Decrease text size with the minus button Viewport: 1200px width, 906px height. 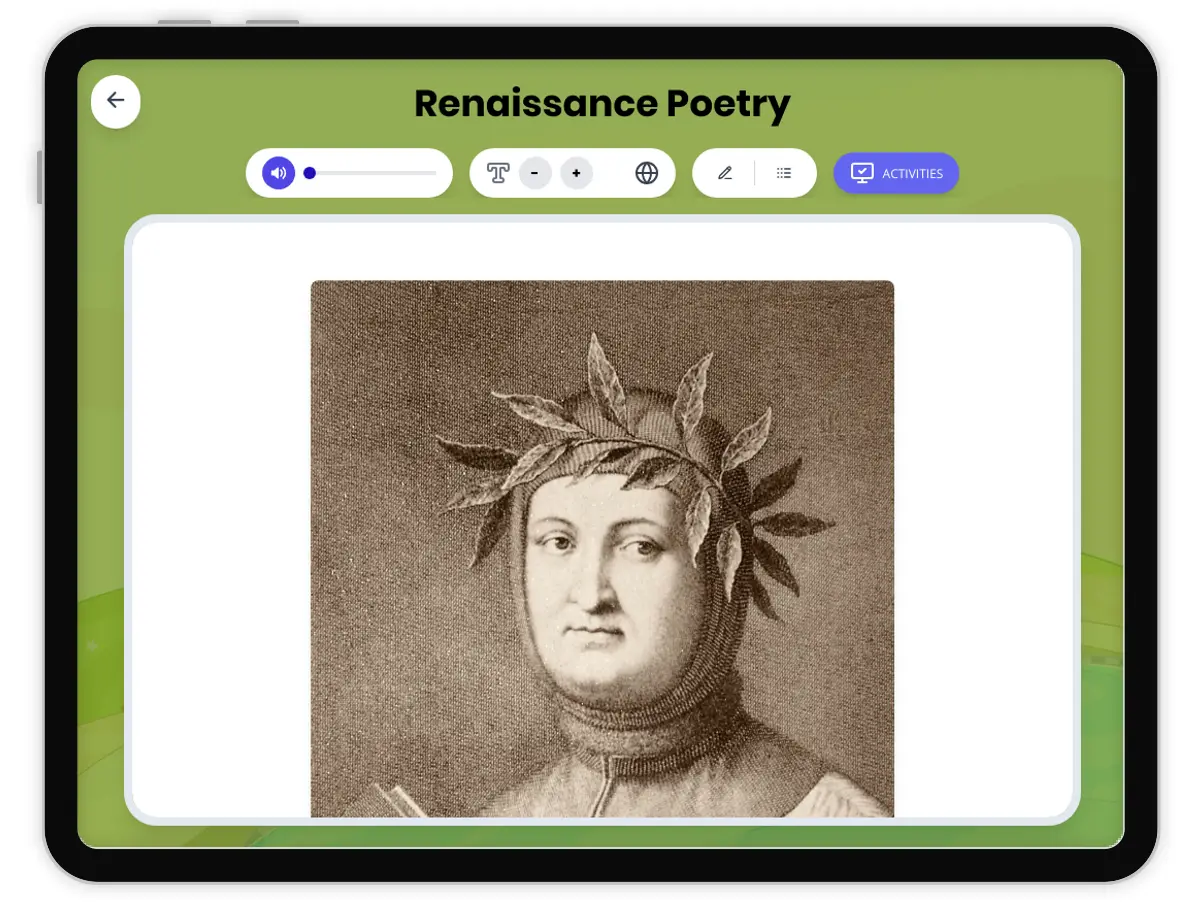point(535,173)
